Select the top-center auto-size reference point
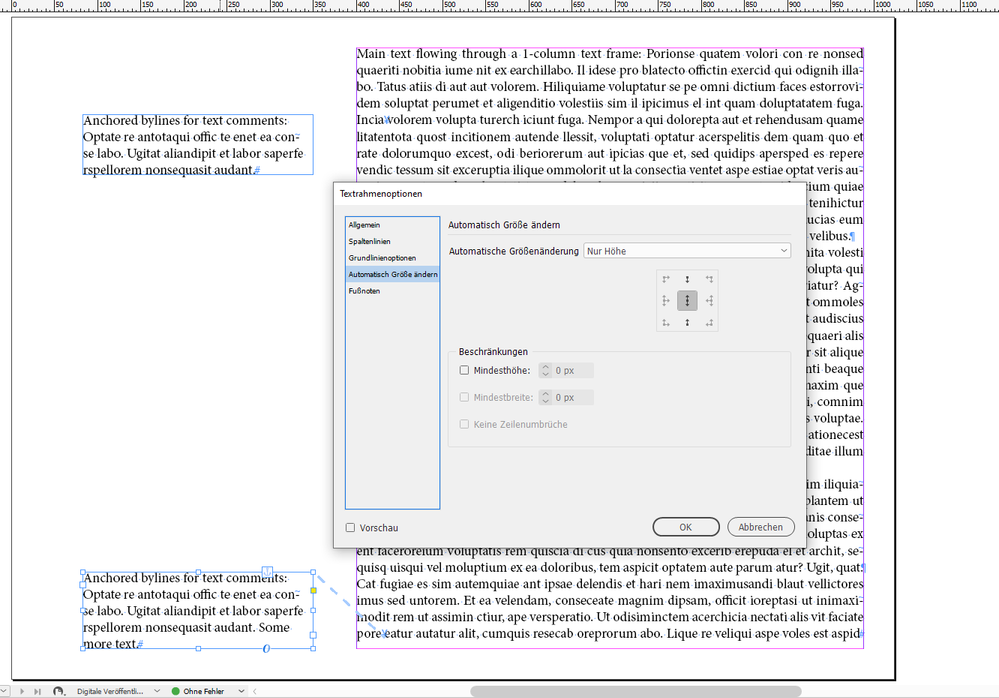 click(x=687, y=279)
